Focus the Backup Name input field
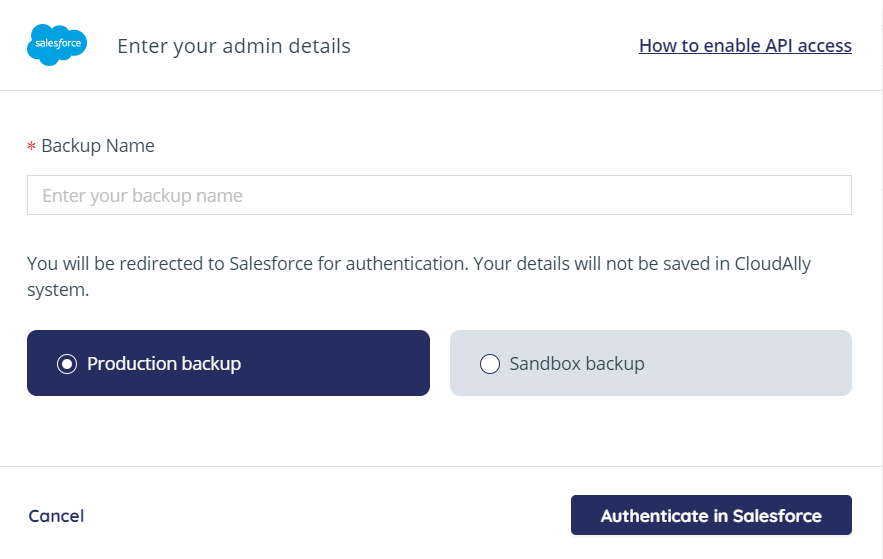 [x=439, y=195]
